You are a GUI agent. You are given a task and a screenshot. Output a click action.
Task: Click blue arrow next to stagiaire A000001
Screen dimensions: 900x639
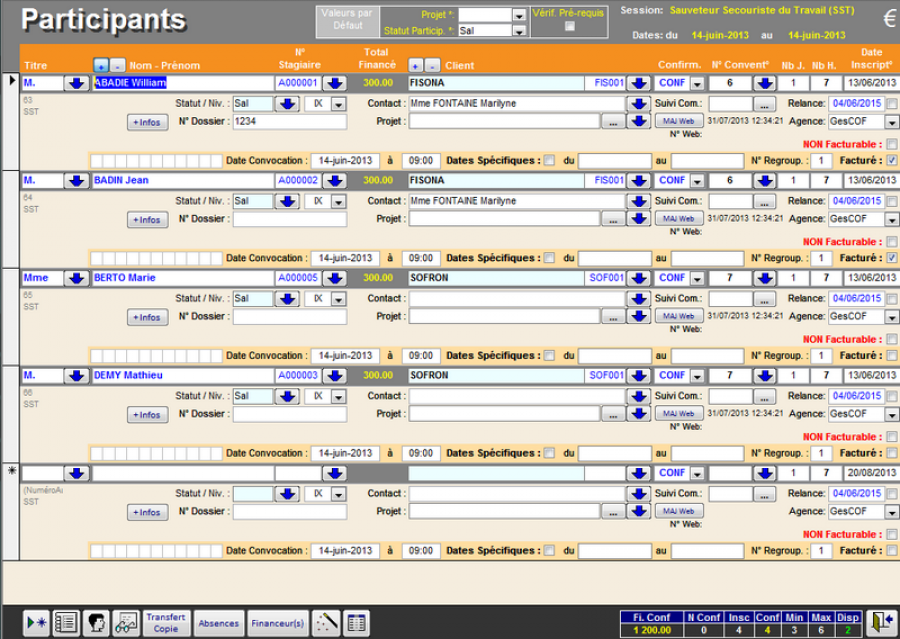point(335,83)
